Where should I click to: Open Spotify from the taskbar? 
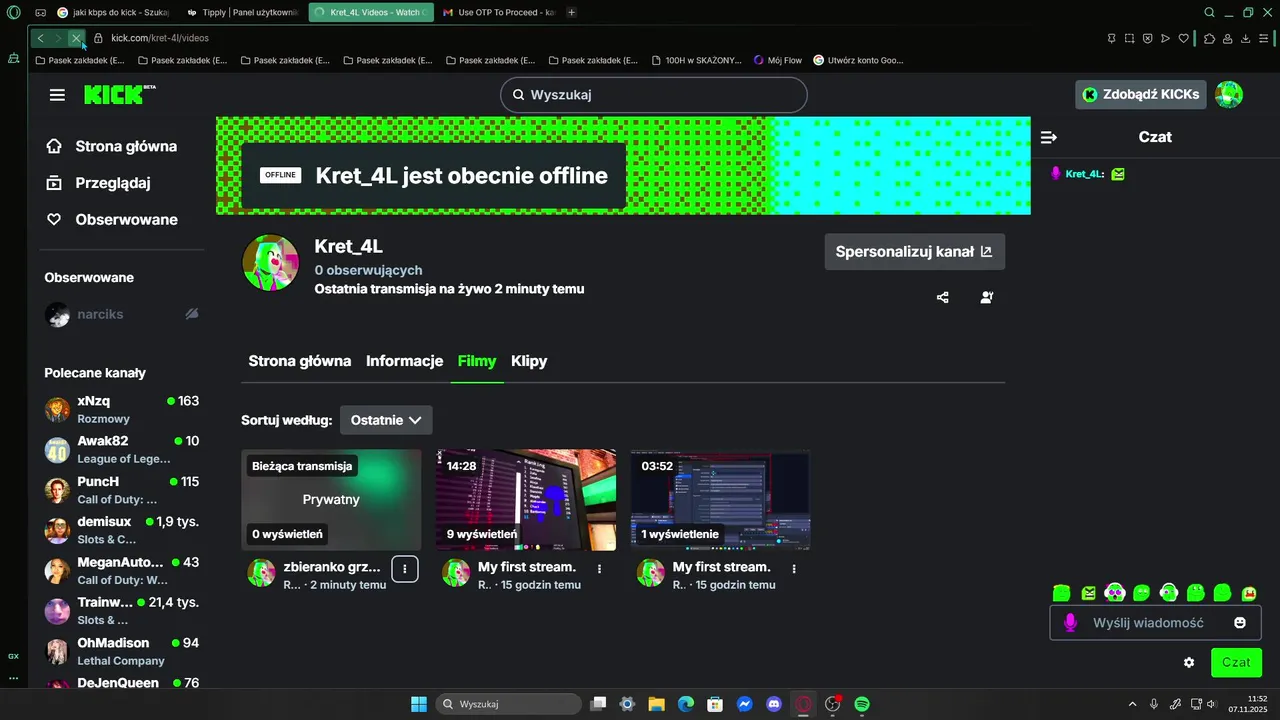(x=862, y=704)
